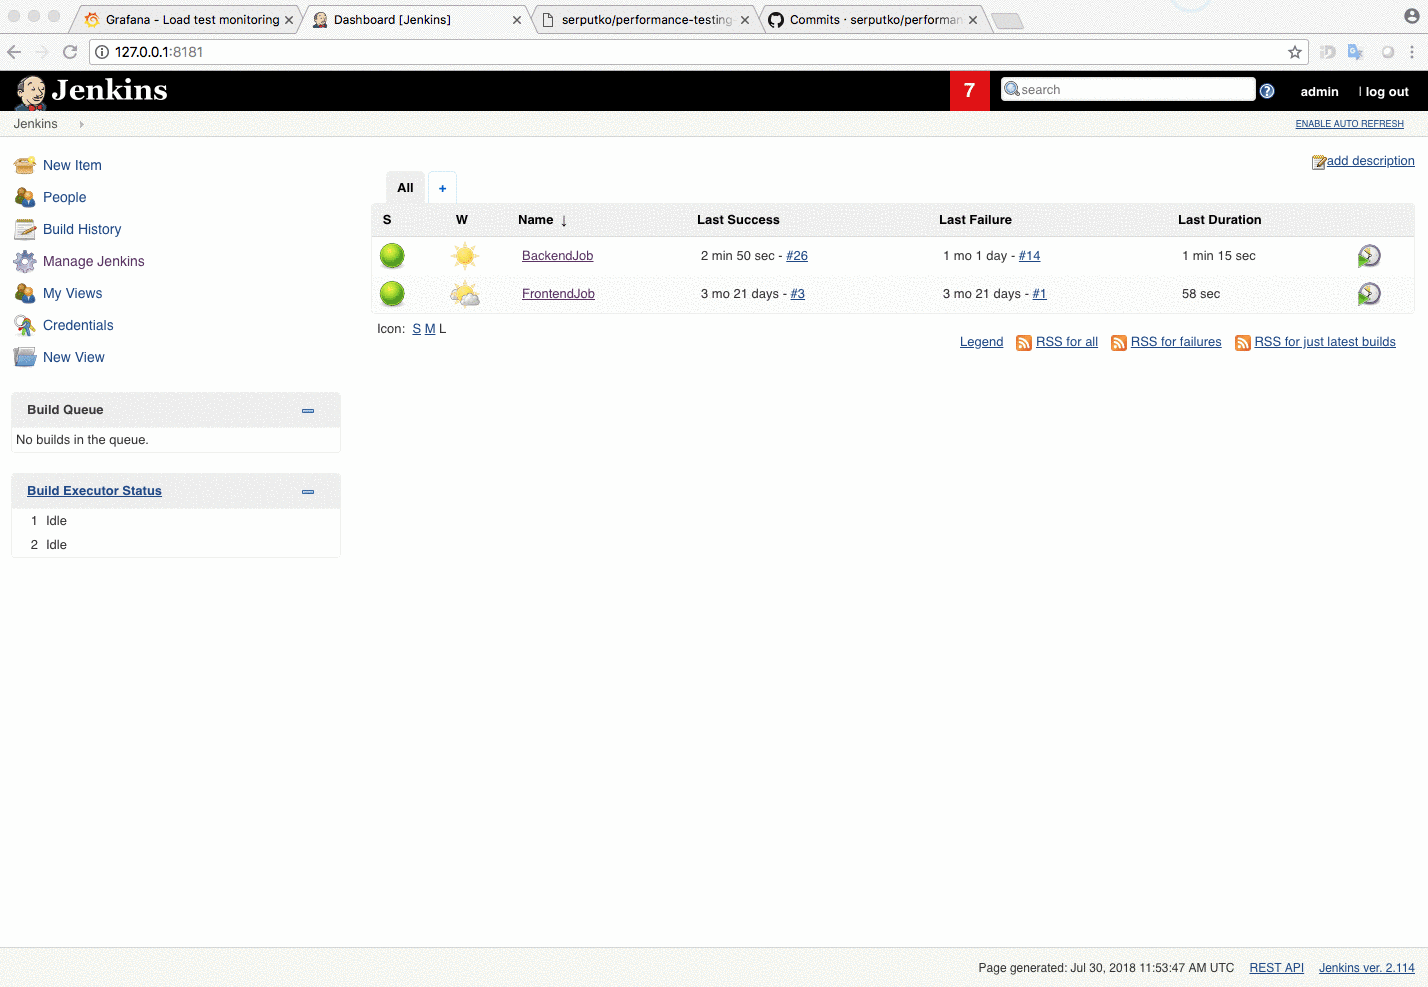Sort by Last Success column header
Image resolution: width=1428 pixels, height=987 pixels.
click(738, 220)
